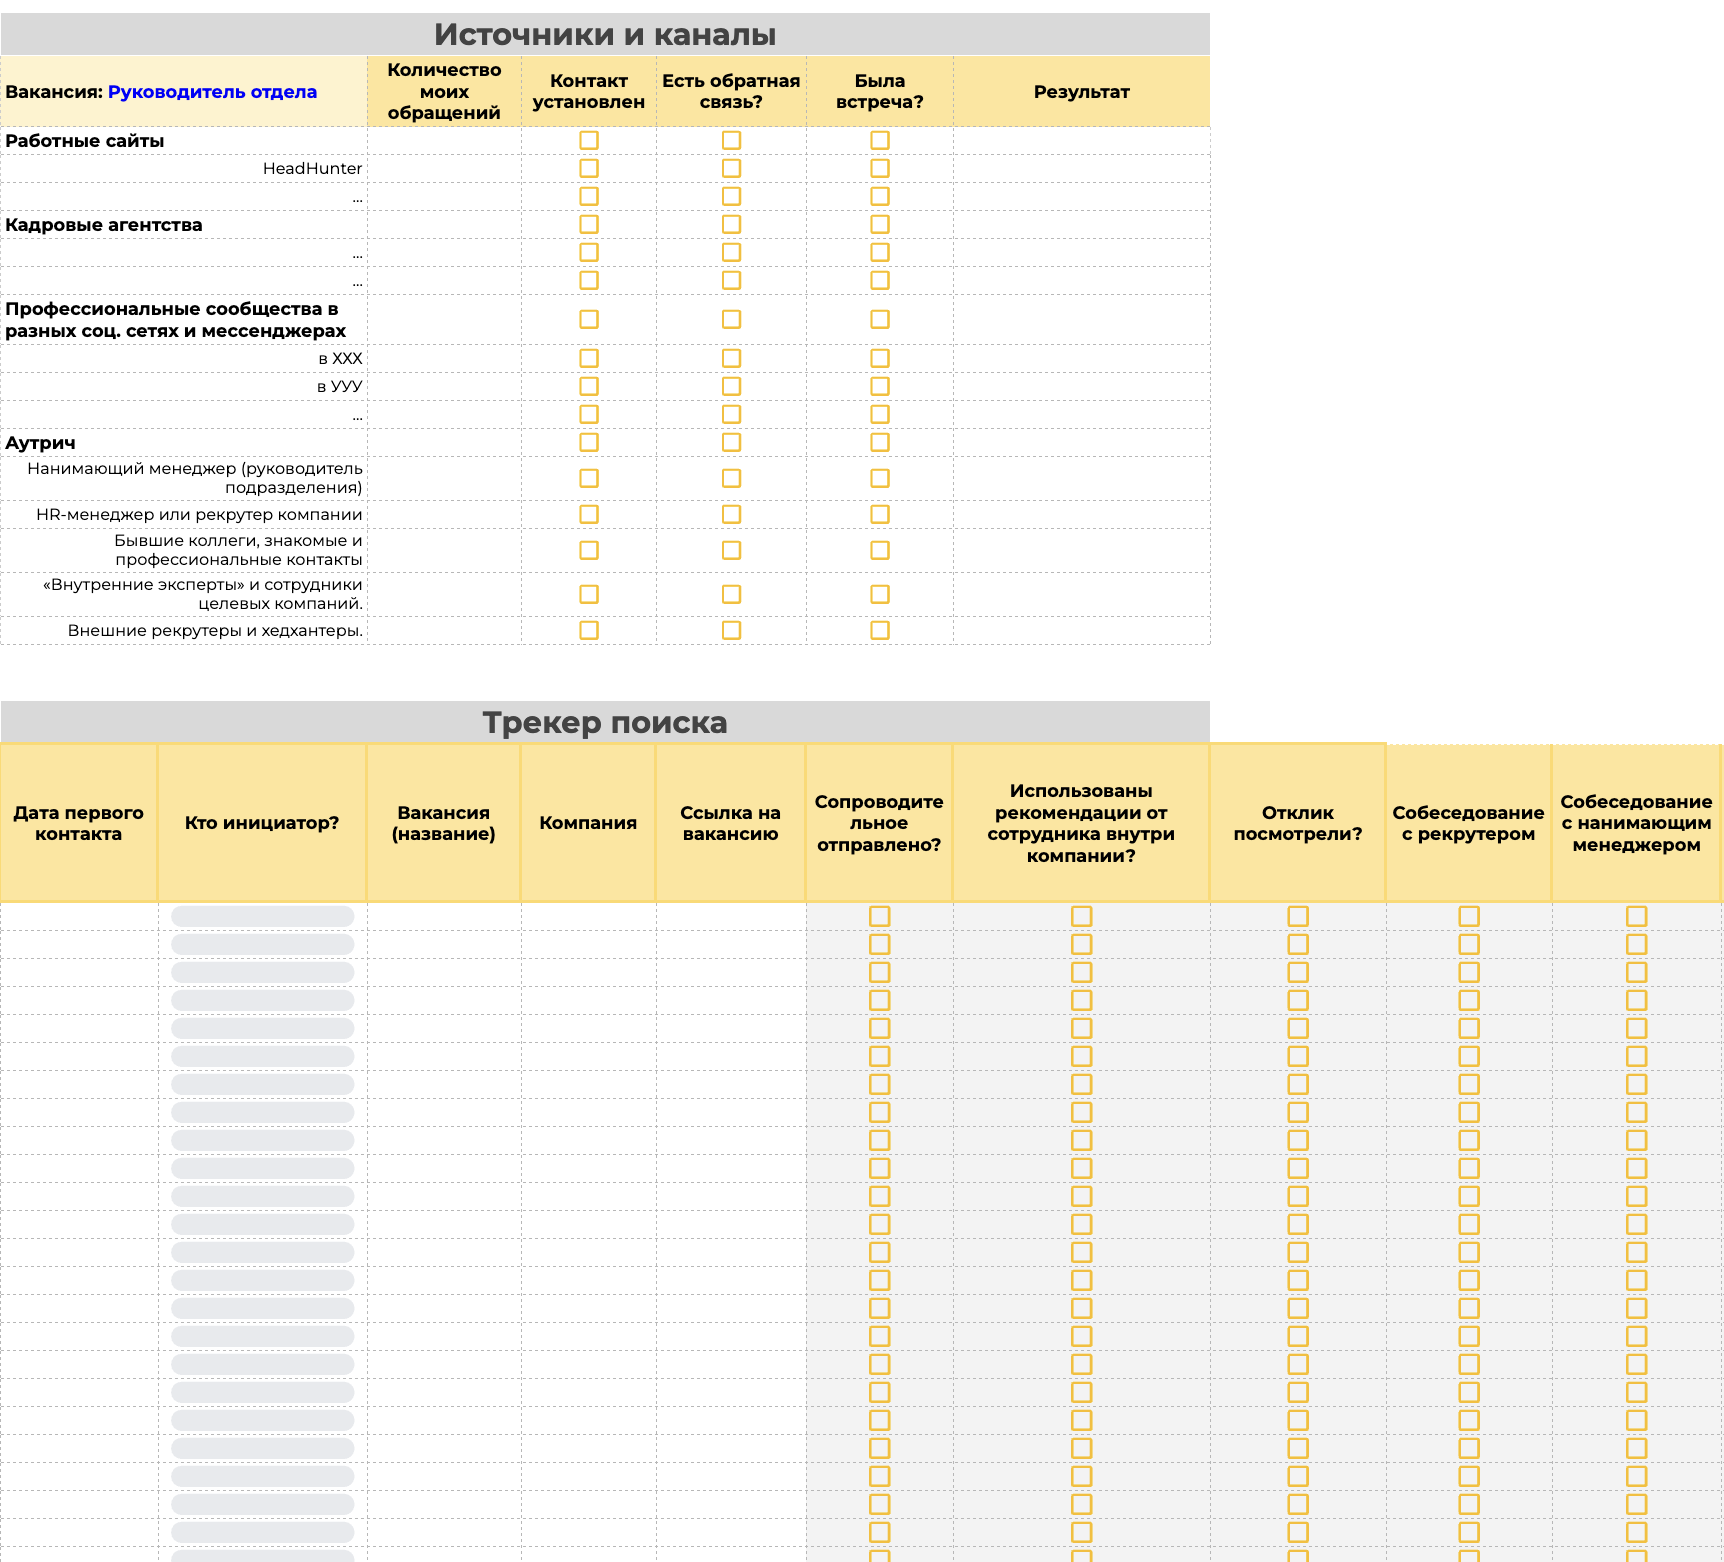The image size is (1724, 1562).
Task: Check first 'Отклик посмотрели?' checkbox
Action: tap(1298, 916)
